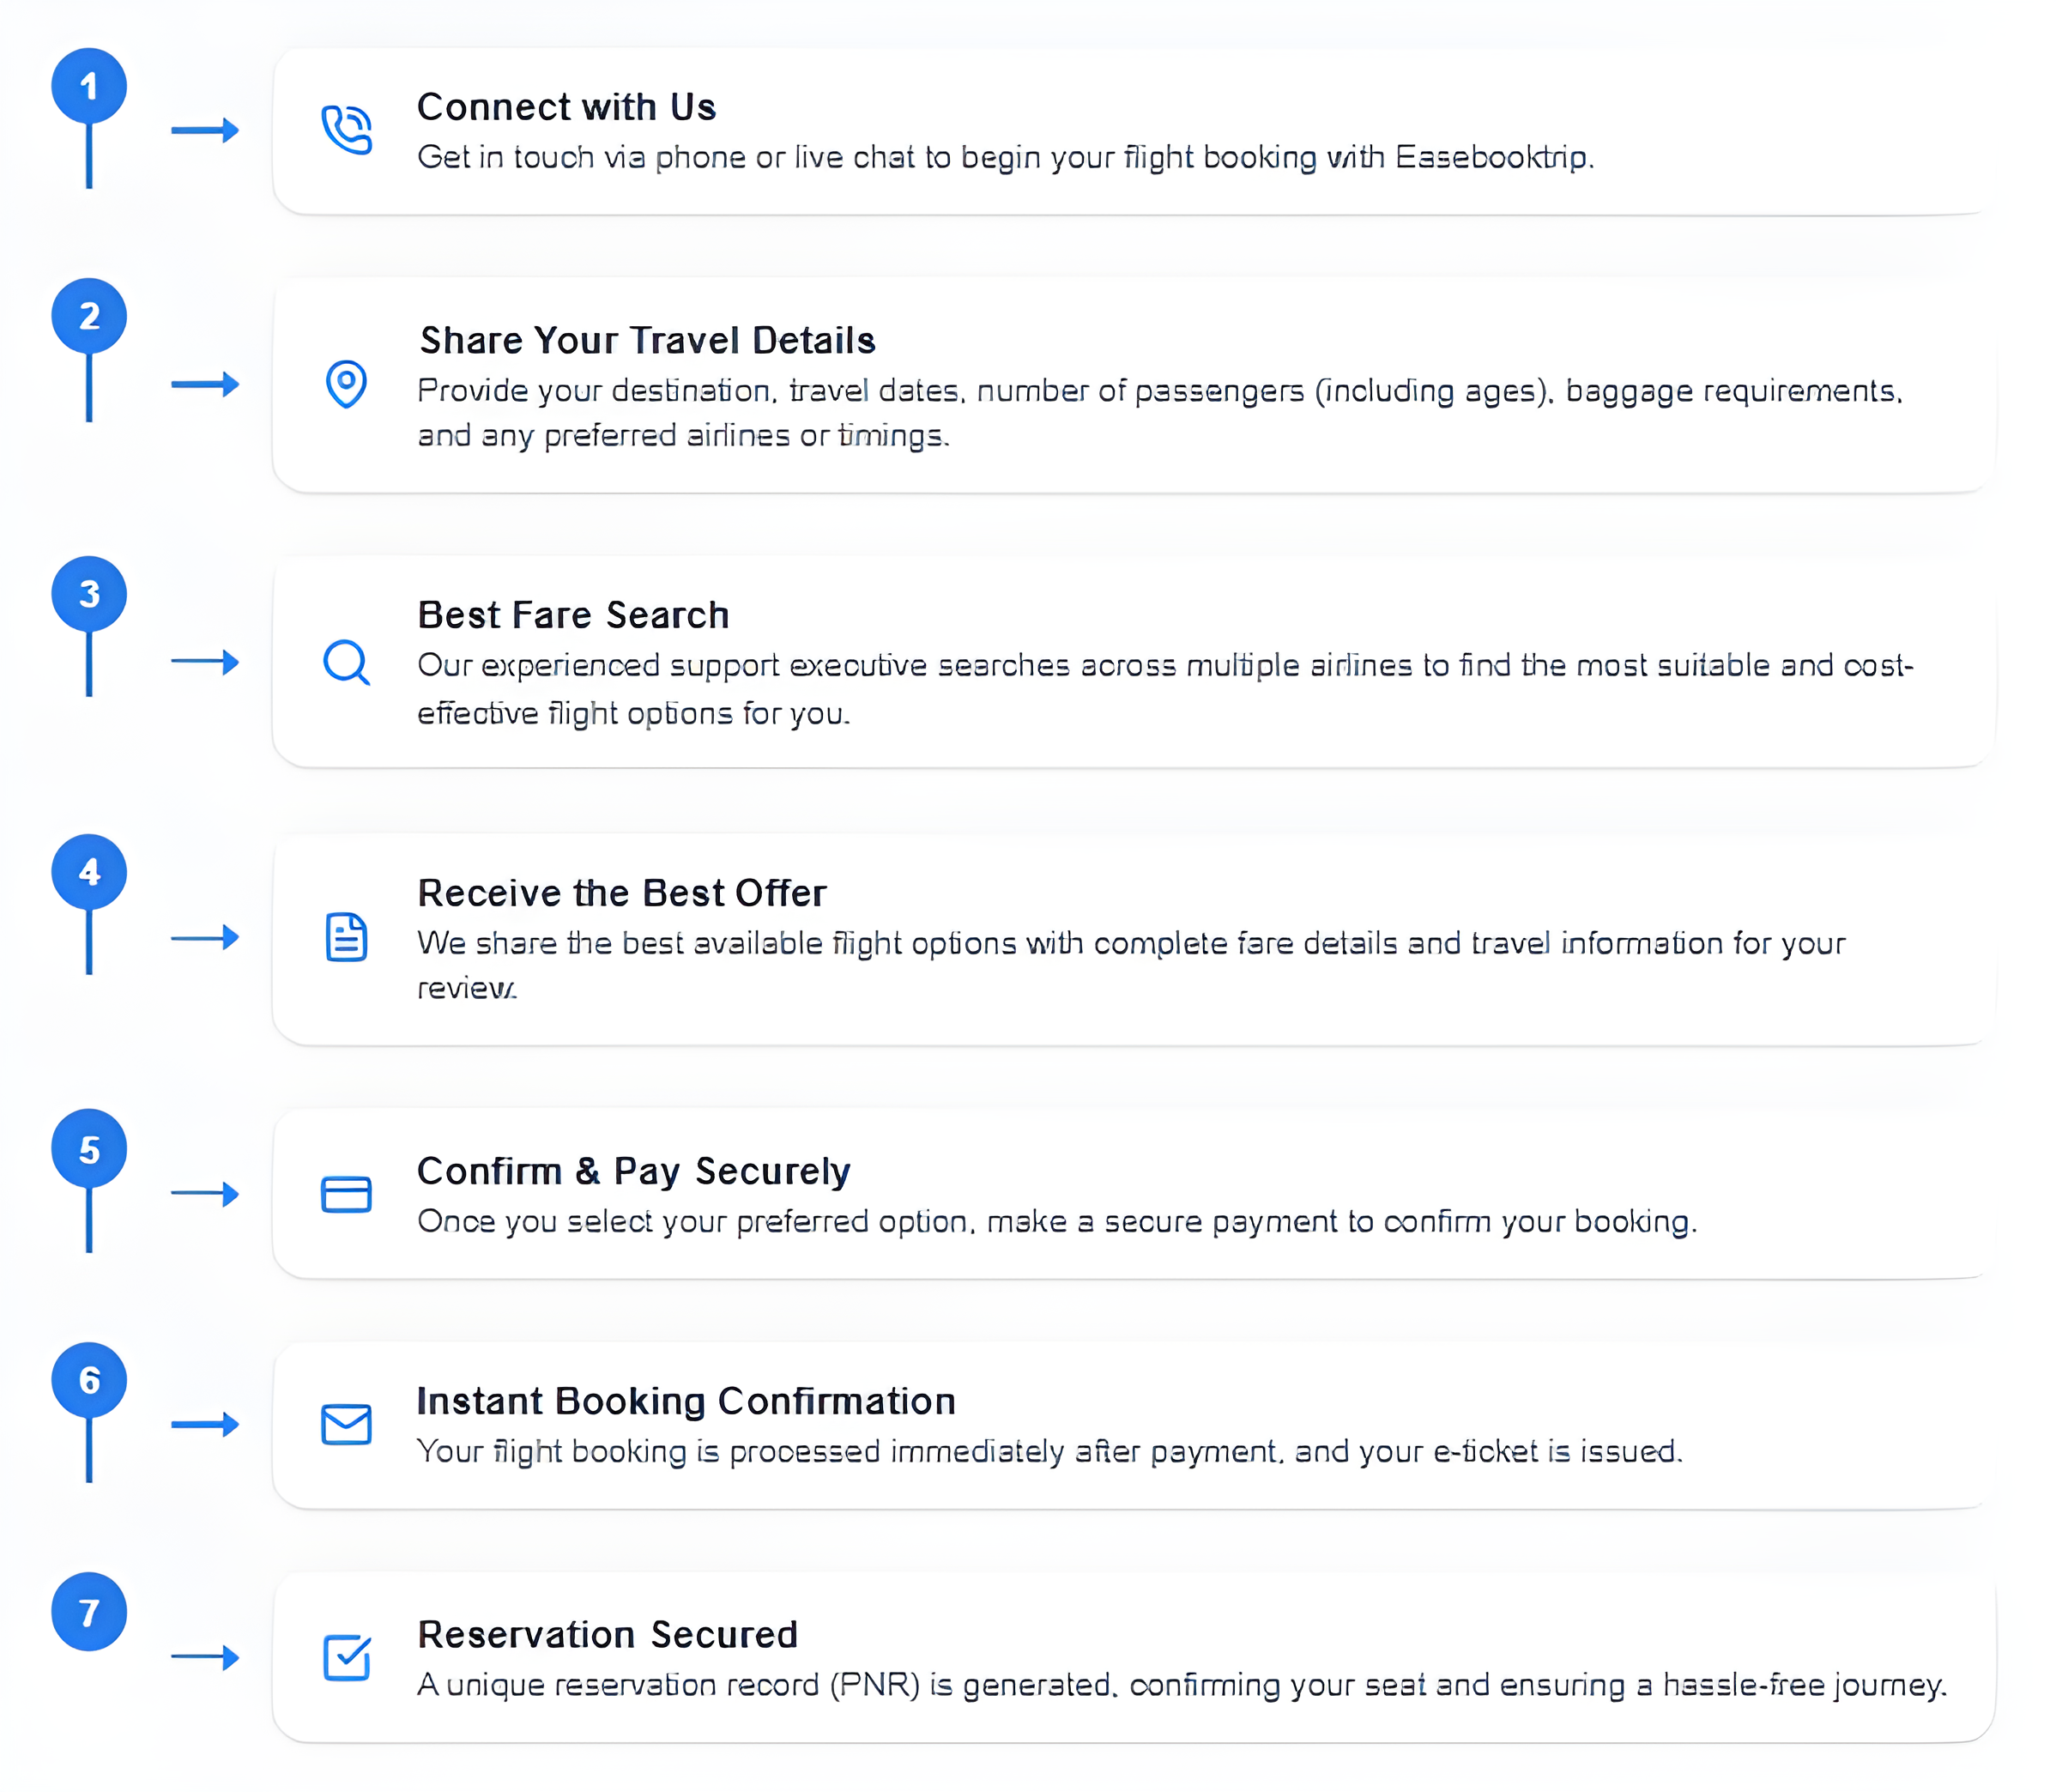Image resolution: width=2056 pixels, height=1792 pixels.
Task: Click the step 2 number circle
Action: [89, 316]
